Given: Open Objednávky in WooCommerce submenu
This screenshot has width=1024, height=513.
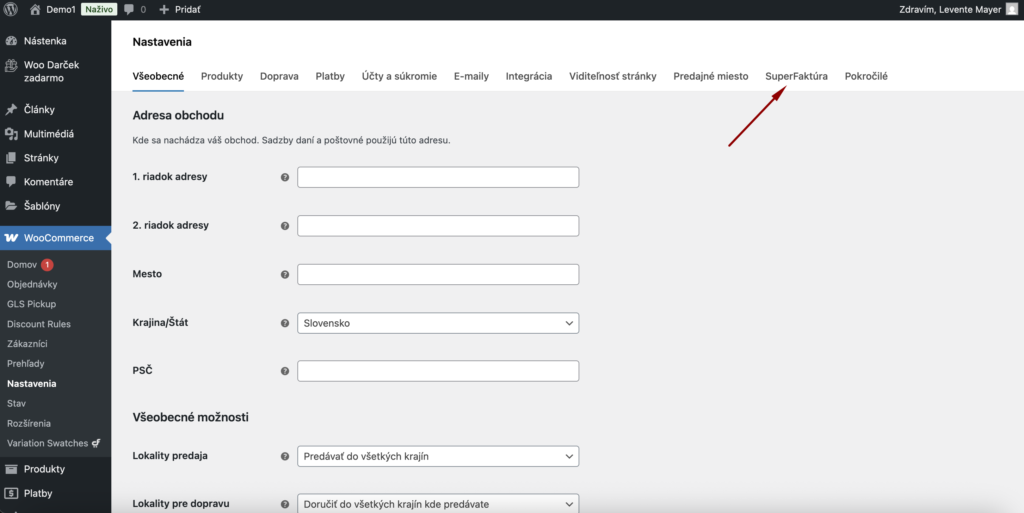Looking at the screenshot, I should (x=32, y=284).
